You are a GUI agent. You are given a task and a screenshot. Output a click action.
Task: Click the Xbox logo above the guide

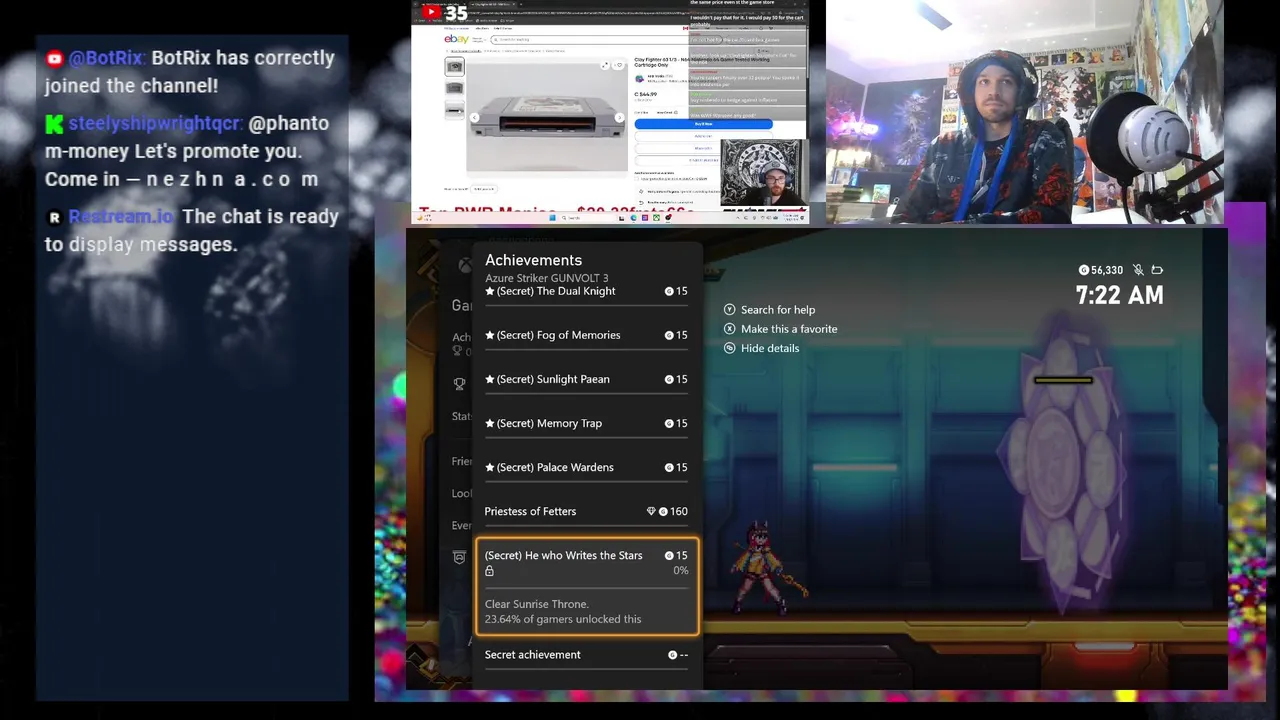(x=465, y=266)
